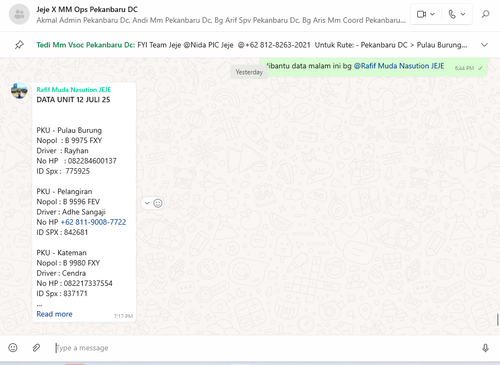Open the Jeje X MM Ops Pekanbaru DC group title
The width and height of the screenshot is (500, 365).
coord(87,9)
